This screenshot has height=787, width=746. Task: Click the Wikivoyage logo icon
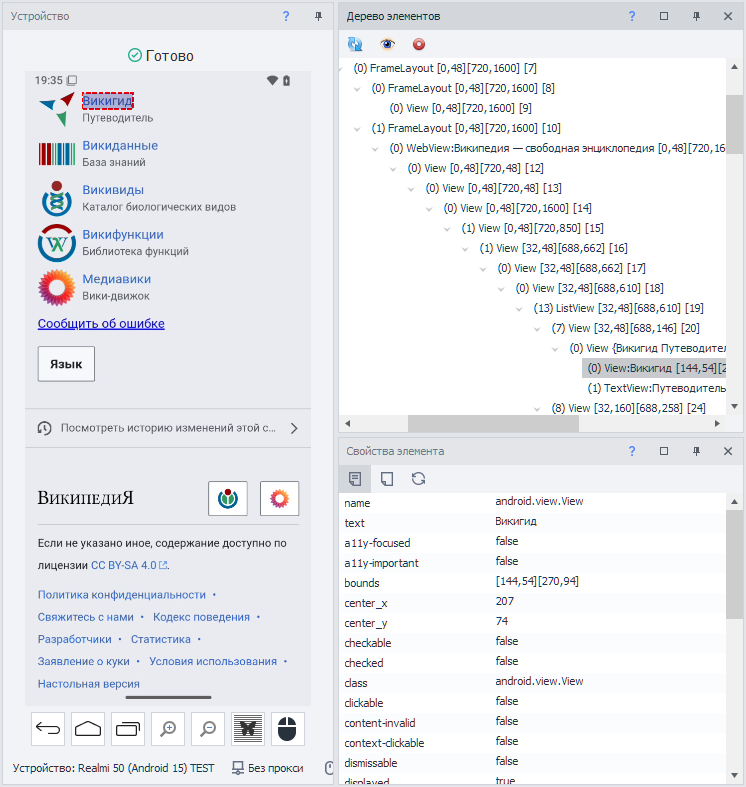click(x=57, y=109)
